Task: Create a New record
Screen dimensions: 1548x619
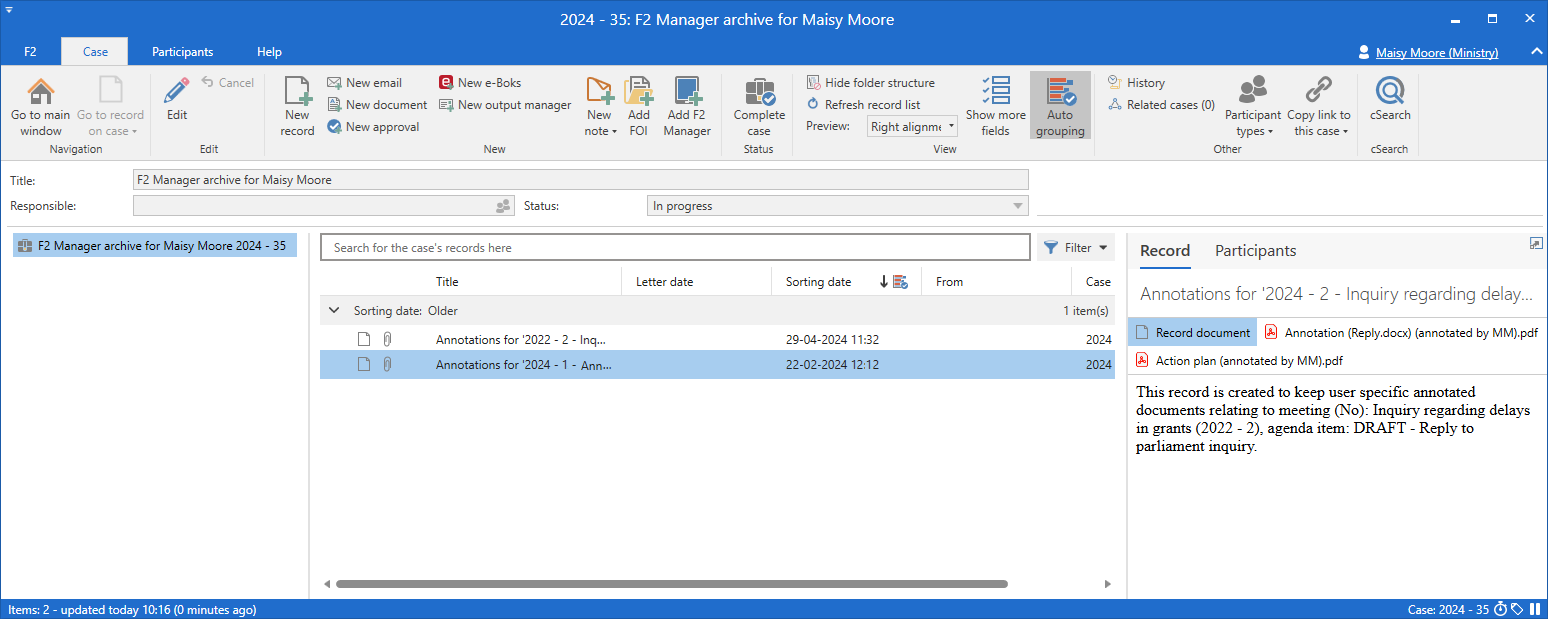Action: (297, 105)
